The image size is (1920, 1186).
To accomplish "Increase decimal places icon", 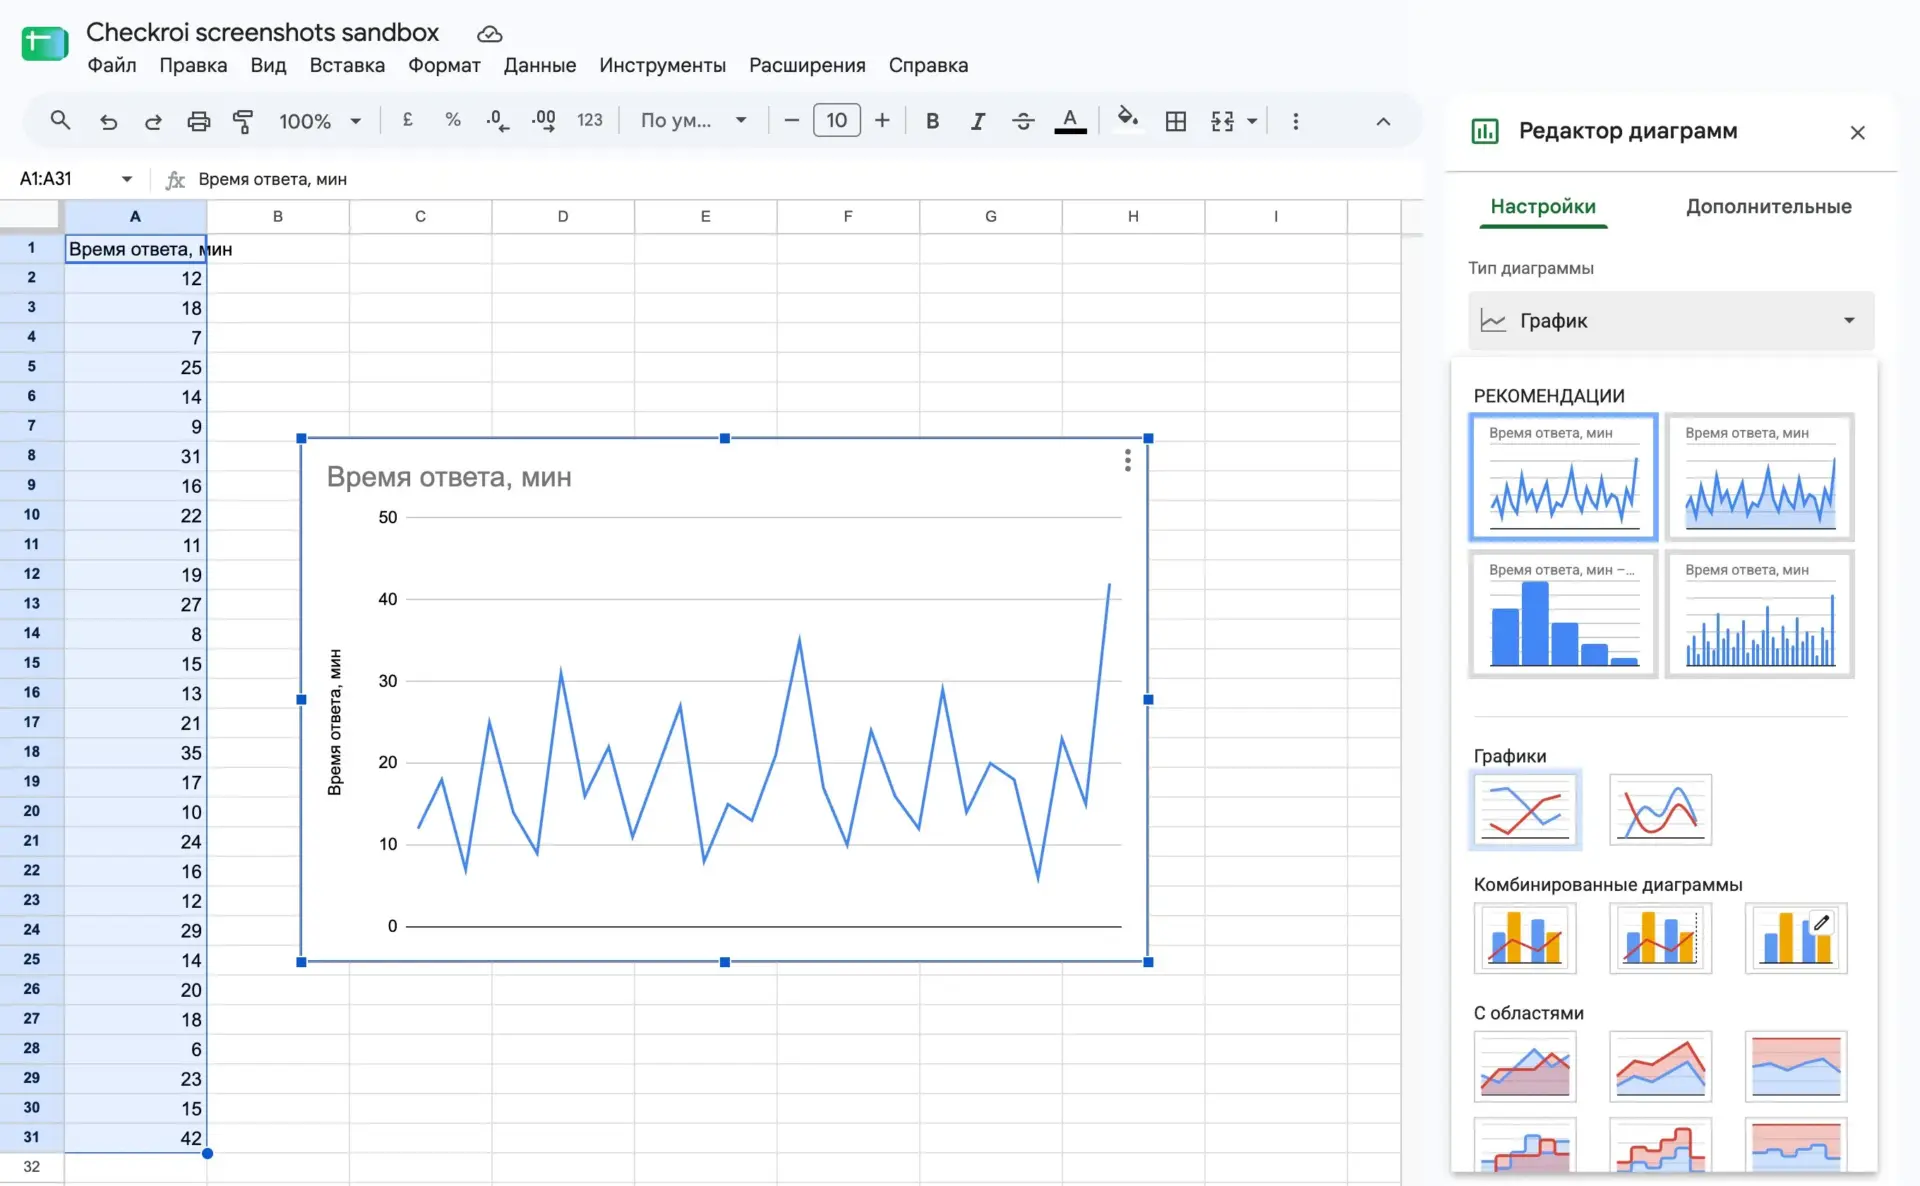I will 543,121.
